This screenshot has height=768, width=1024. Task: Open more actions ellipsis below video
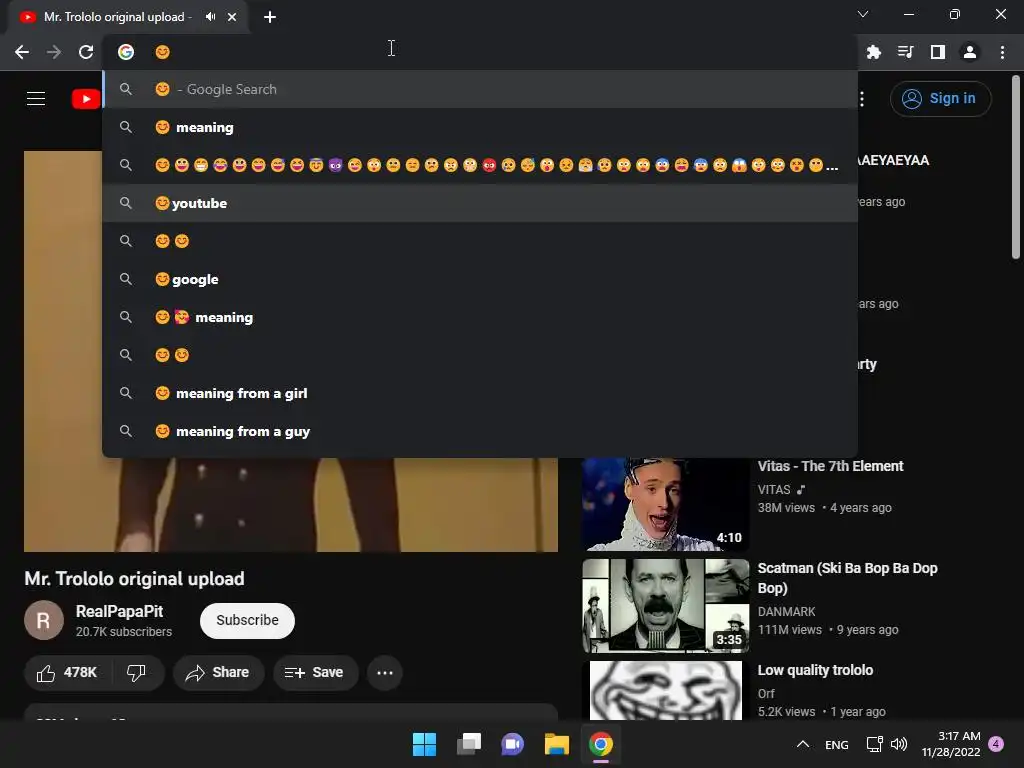coord(385,673)
